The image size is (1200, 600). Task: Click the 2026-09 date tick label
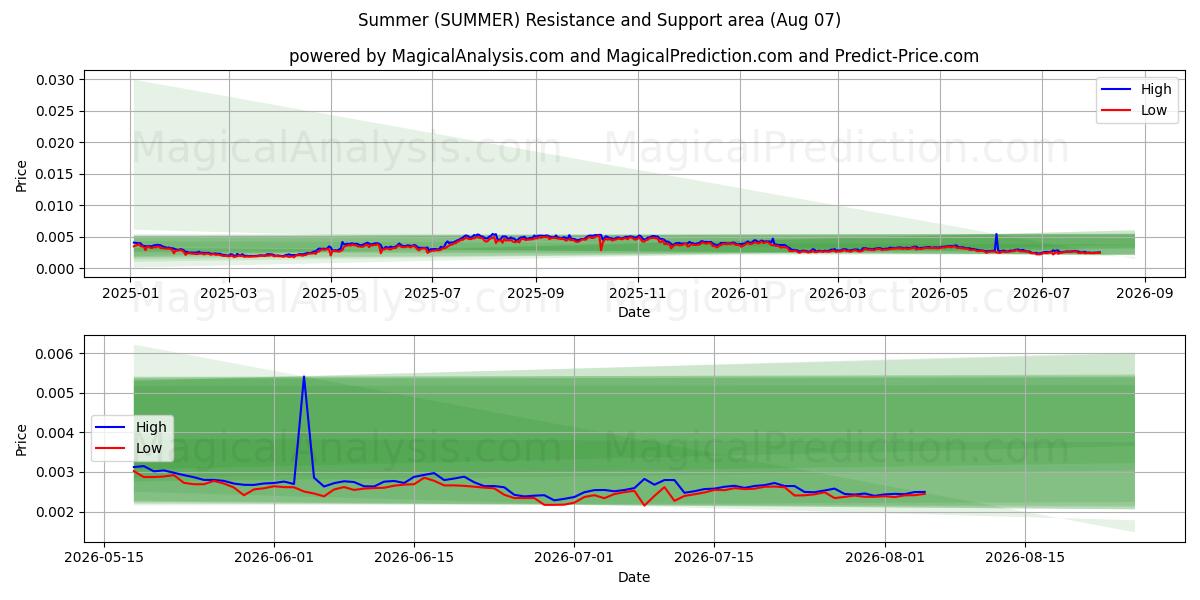point(1144,294)
